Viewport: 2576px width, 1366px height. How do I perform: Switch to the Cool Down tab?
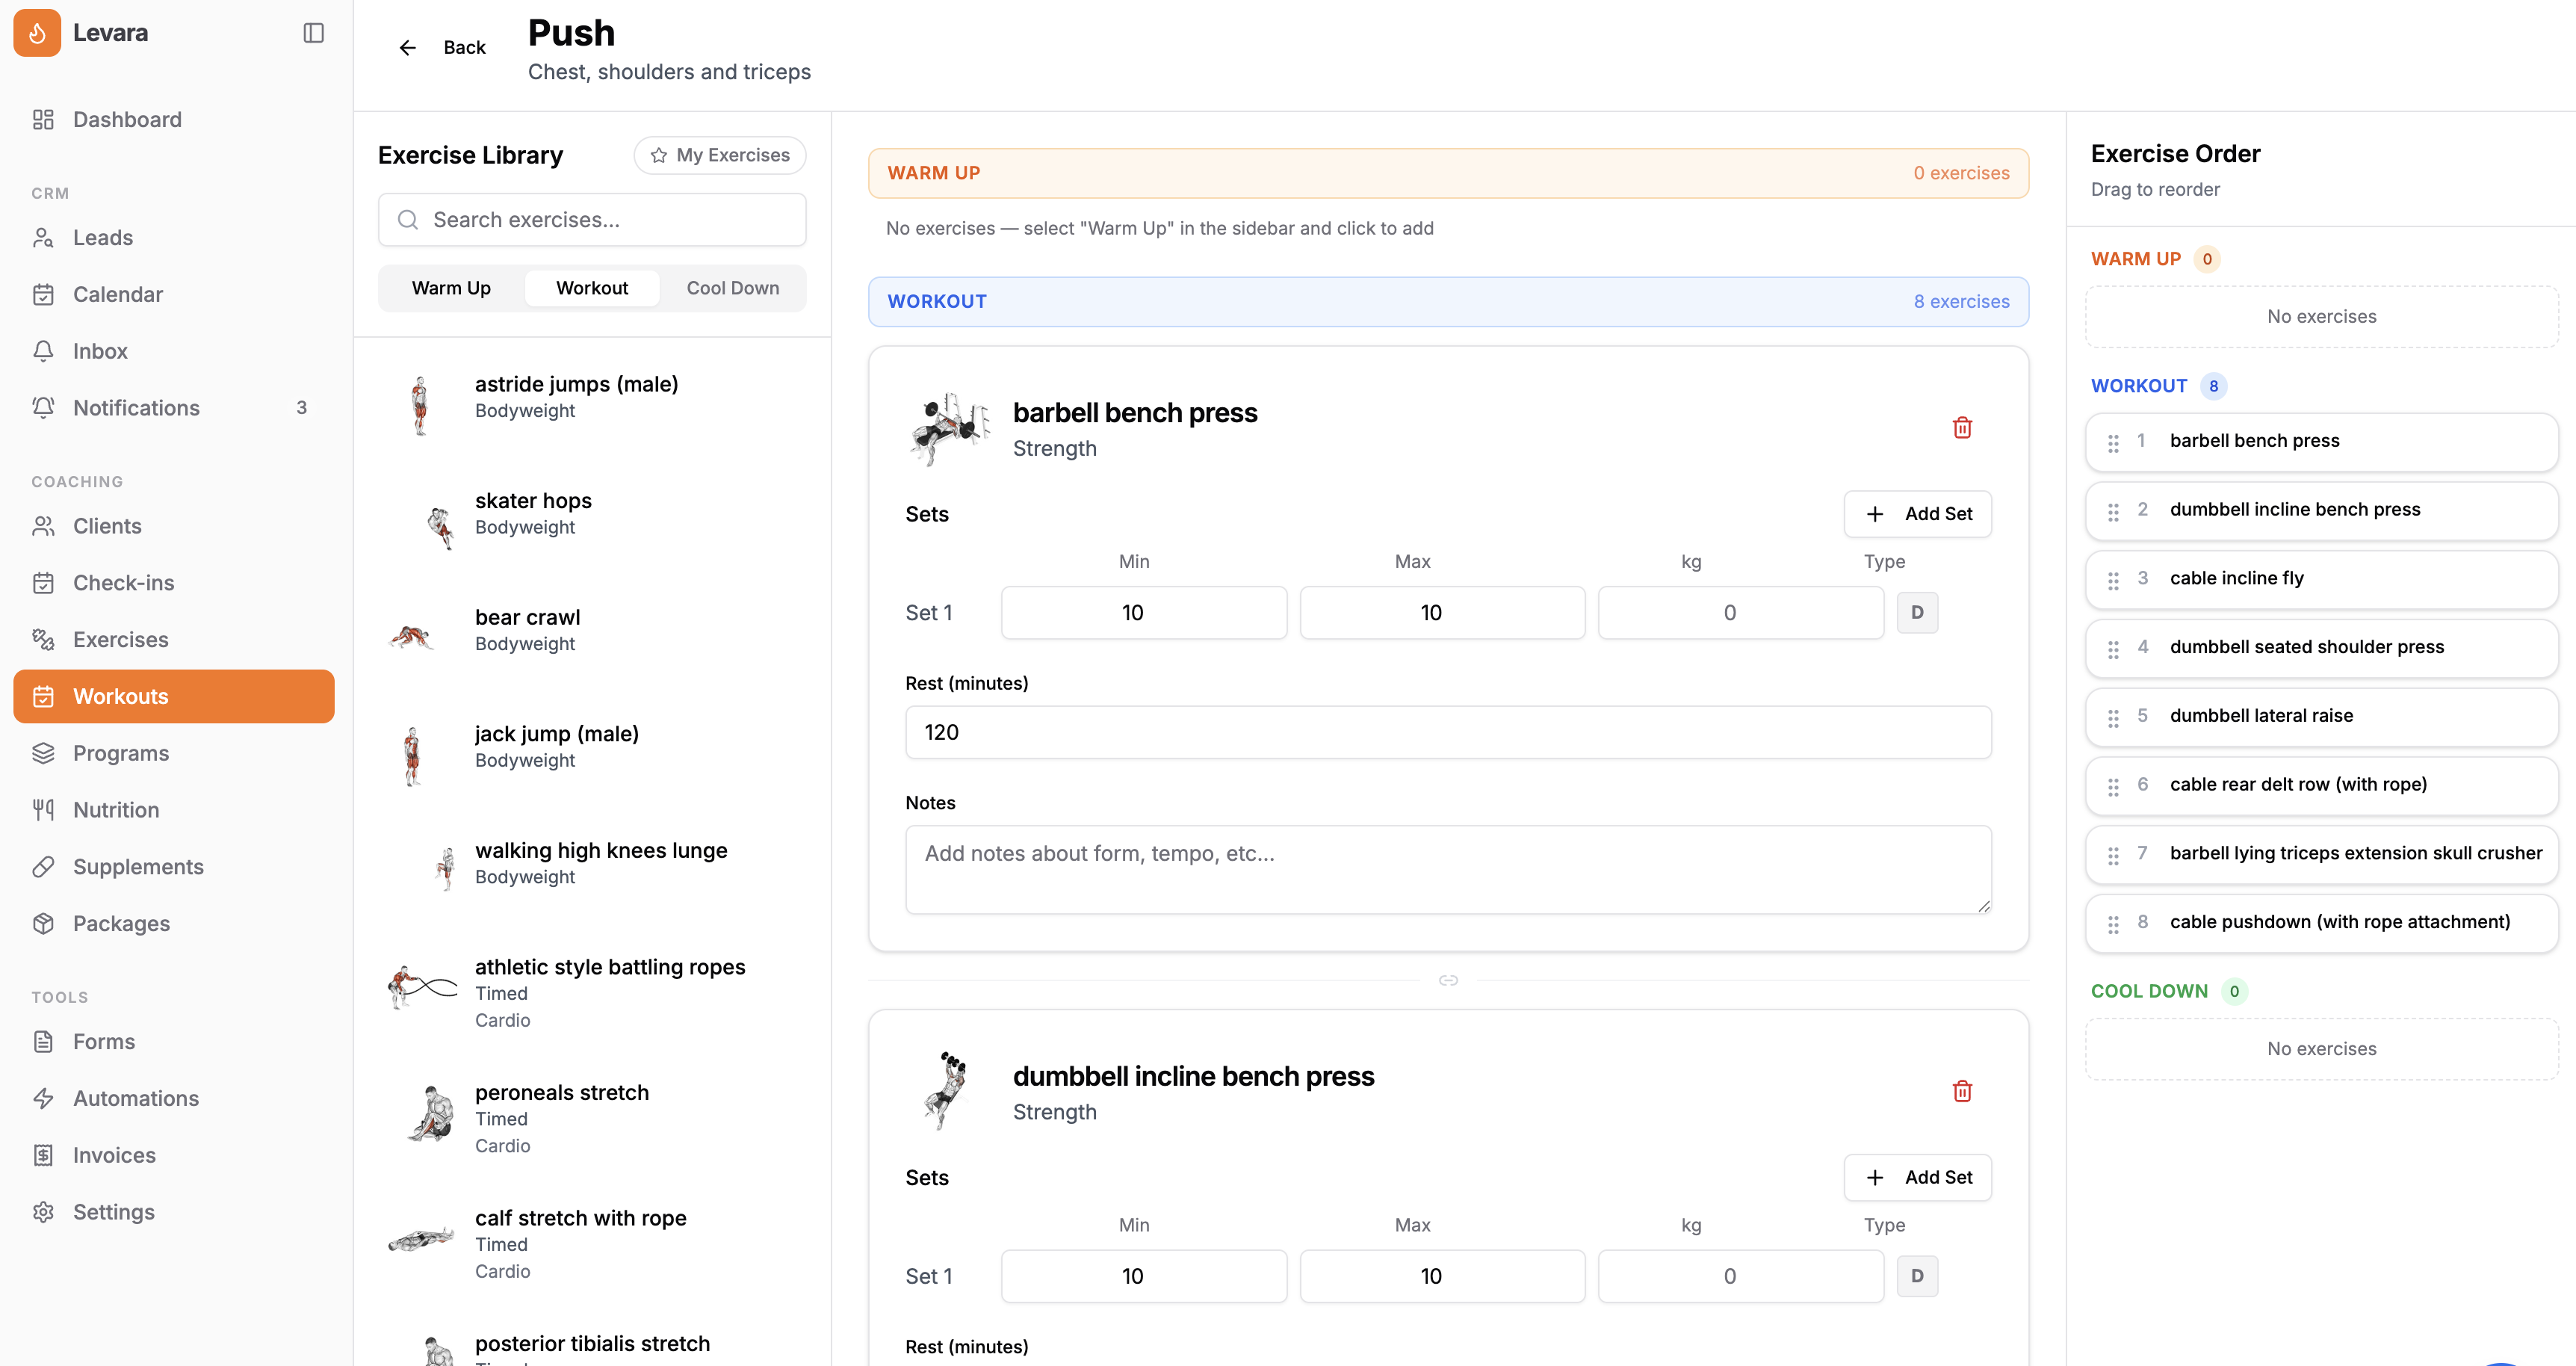pos(733,288)
